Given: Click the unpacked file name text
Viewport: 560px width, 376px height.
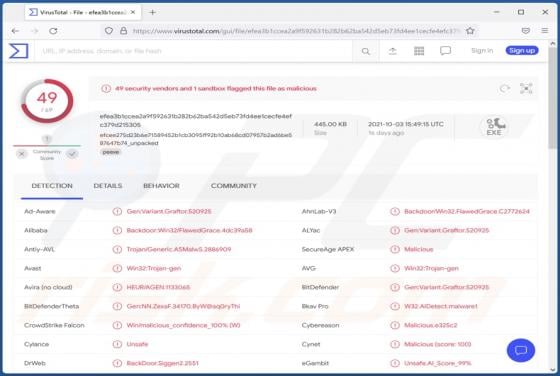Looking at the screenshot, I should [196, 139].
